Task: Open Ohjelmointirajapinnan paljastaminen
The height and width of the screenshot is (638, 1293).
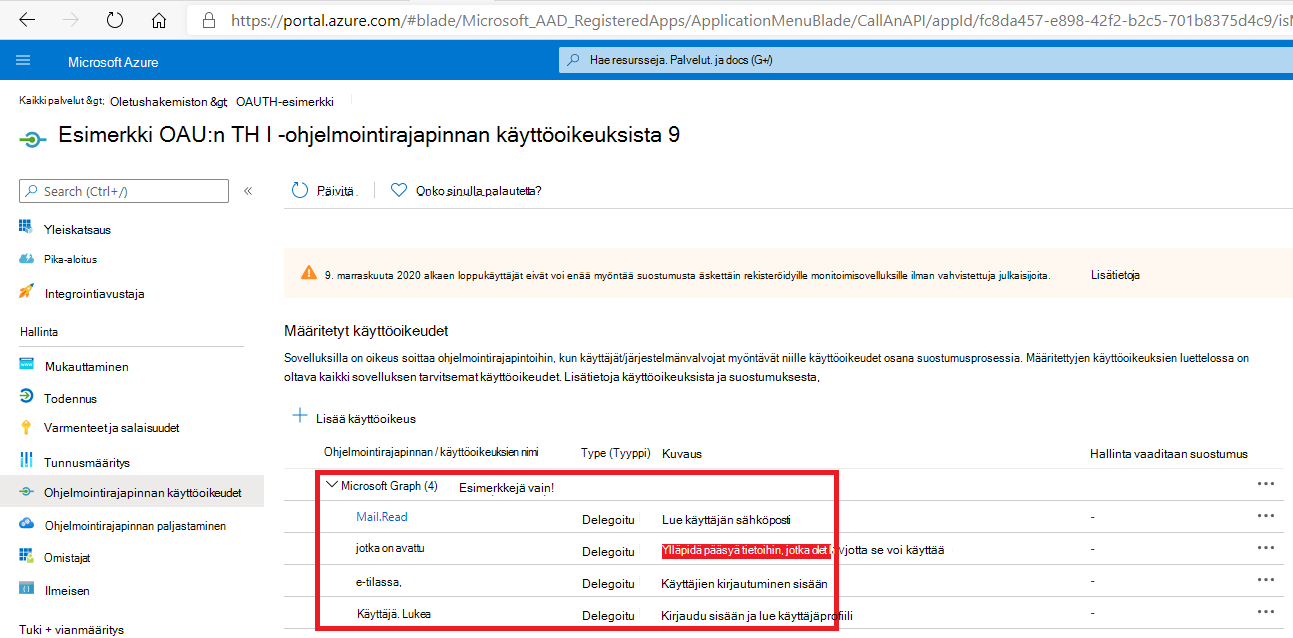Action: pos(135,525)
